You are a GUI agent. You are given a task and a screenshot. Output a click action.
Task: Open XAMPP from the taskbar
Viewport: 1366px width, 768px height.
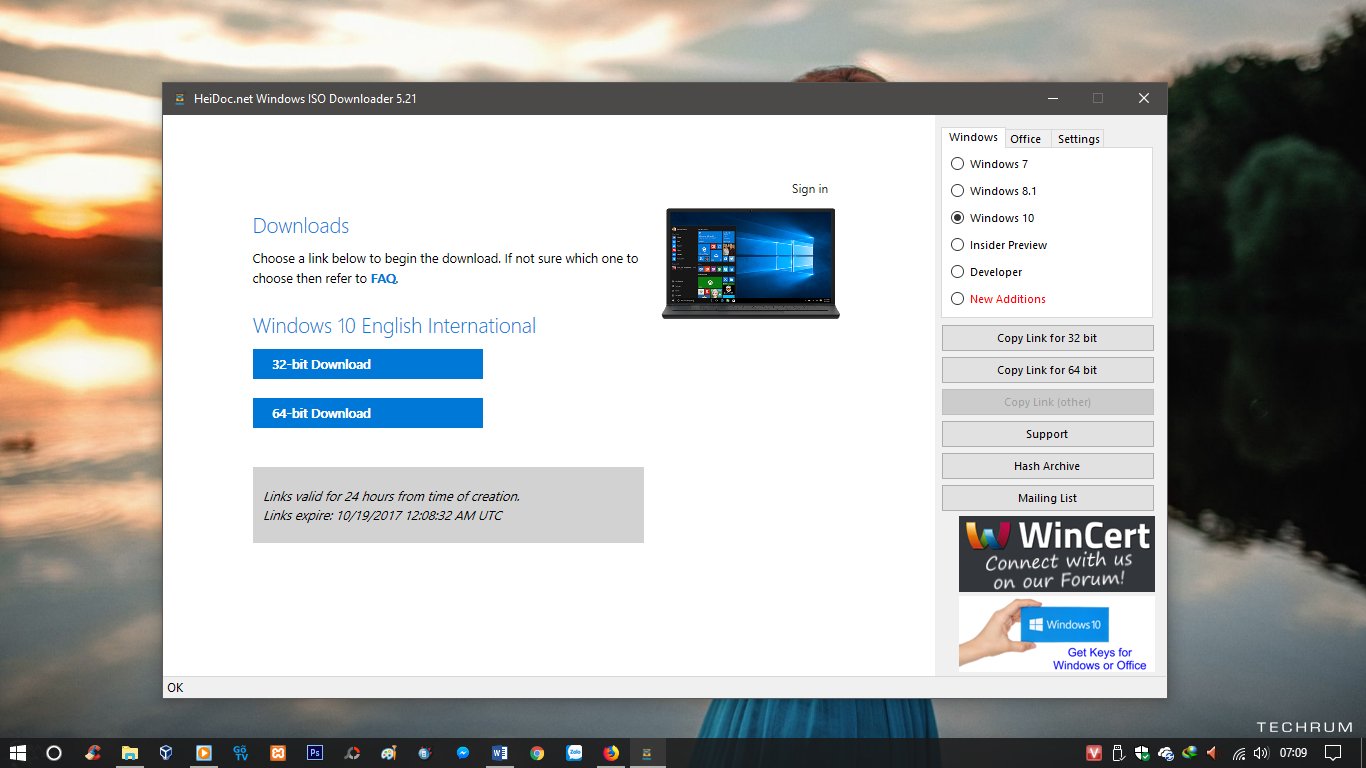278,753
